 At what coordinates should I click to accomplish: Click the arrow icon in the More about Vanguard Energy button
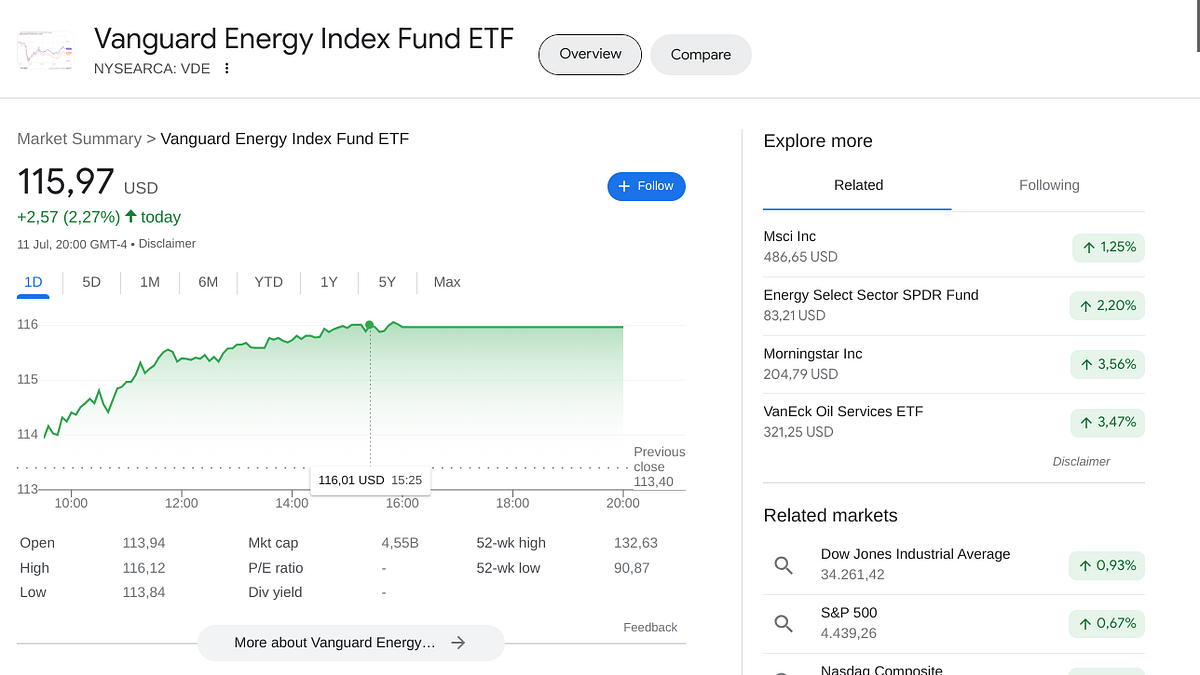pos(458,643)
